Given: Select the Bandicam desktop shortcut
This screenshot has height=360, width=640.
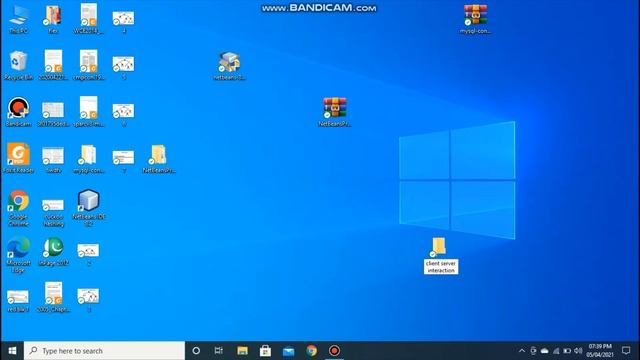Looking at the screenshot, I should click(x=18, y=111).
